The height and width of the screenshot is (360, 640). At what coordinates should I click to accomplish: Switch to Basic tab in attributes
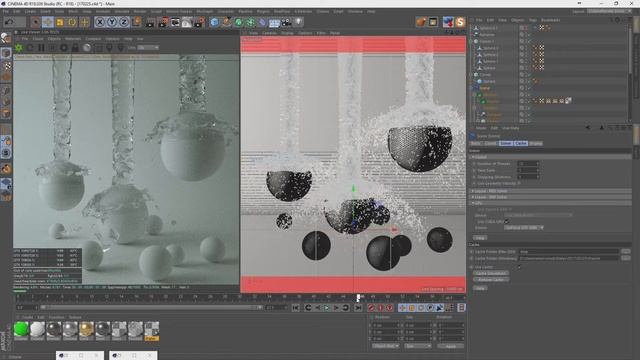click(x=476, y=143)
